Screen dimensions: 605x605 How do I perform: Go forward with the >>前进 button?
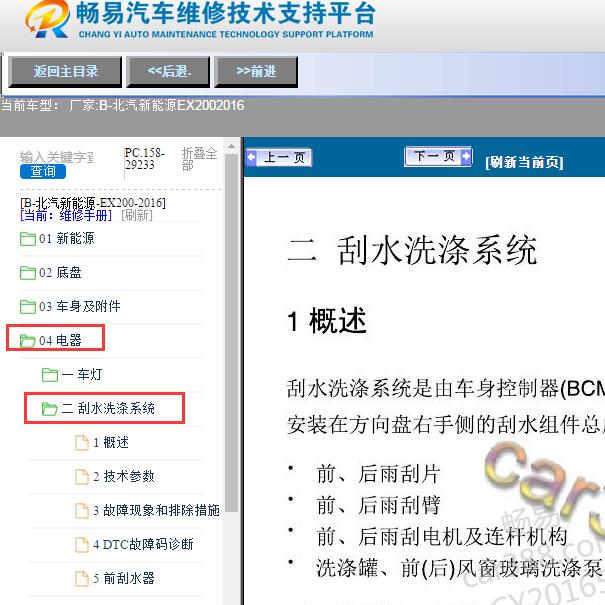coord(256,71)
